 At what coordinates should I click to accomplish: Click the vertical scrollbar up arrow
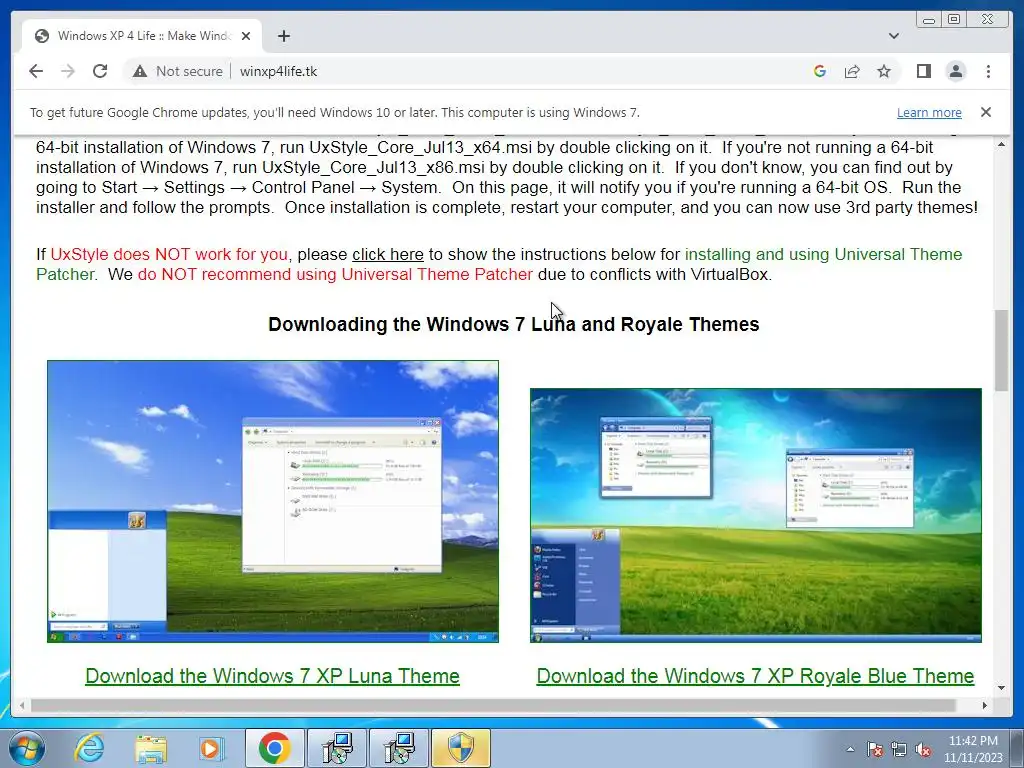[x=1001, y=144]
